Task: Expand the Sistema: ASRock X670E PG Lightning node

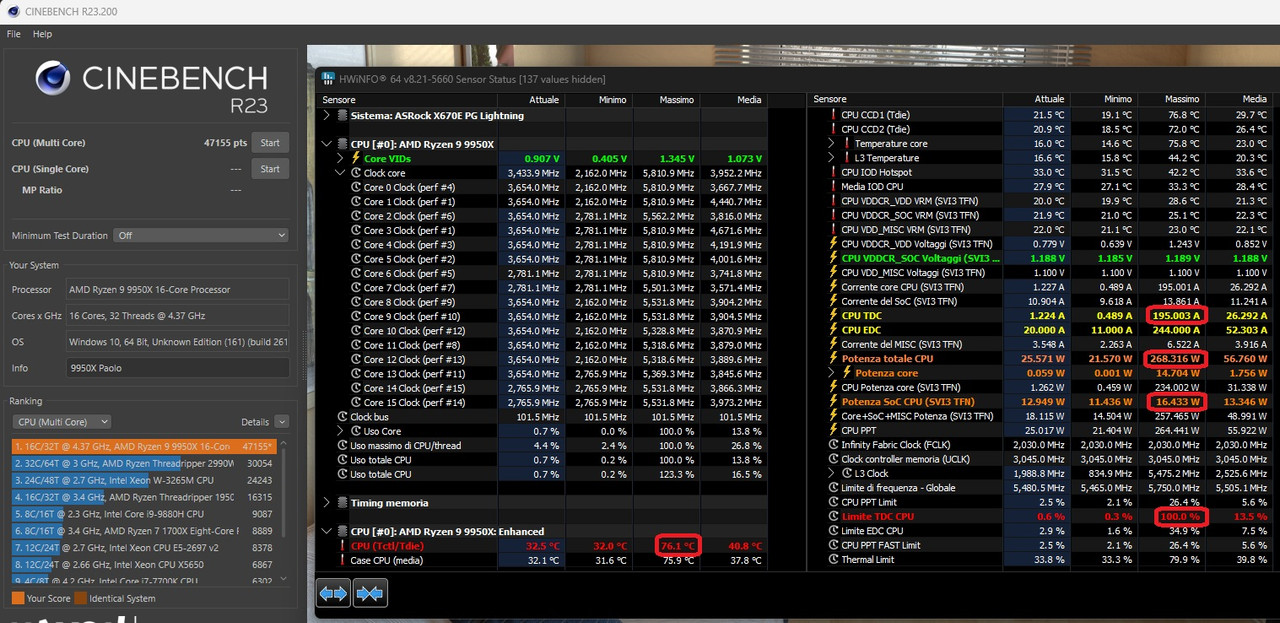Action: (326, 115)
